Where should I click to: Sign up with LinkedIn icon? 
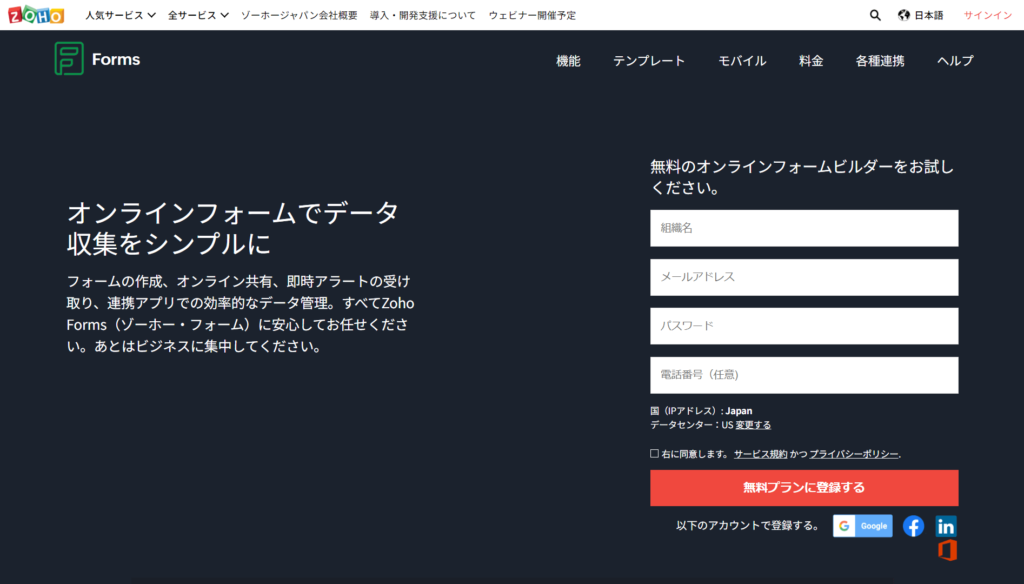click(946, 526)
